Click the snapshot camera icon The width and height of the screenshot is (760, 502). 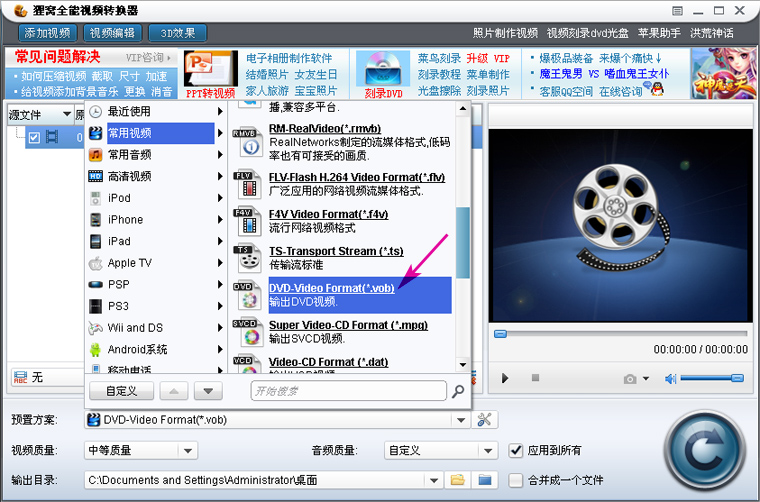(x=630, y=378)
